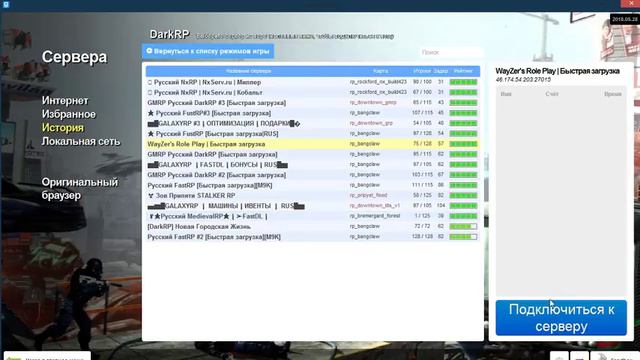The height and width of the screenshot is (360, 640).
Task: Click the 'Время' column in player panel
Action: tap(613, 94)
